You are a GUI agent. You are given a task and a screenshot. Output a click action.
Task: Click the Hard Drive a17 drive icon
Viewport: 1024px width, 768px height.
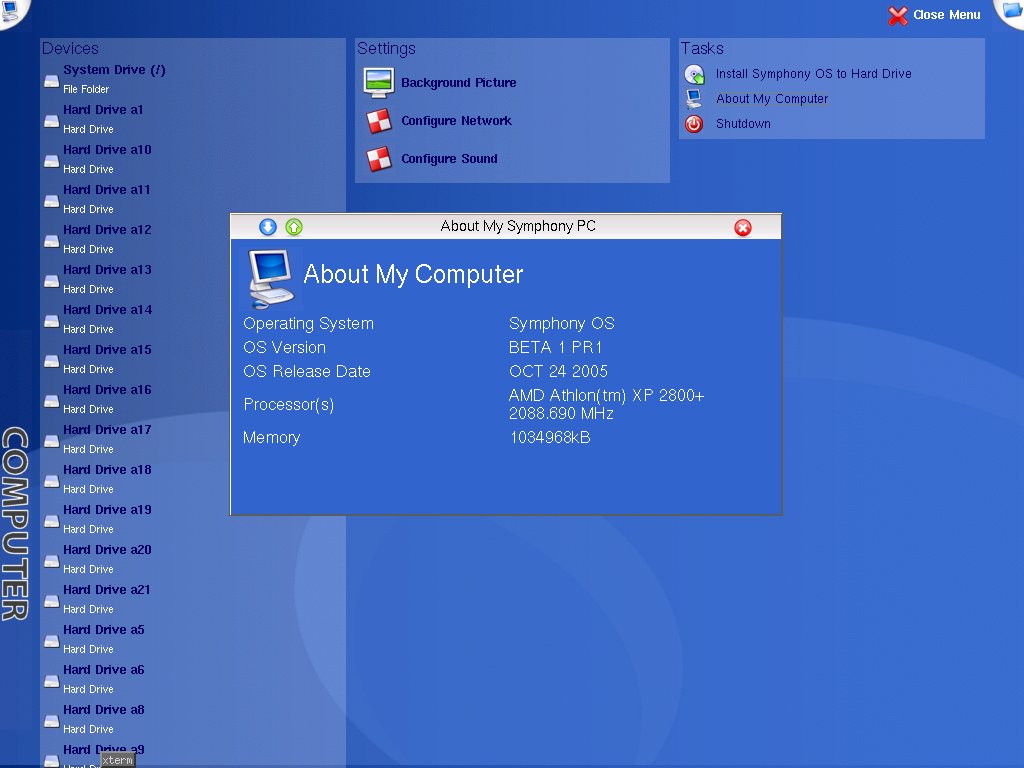52,440
